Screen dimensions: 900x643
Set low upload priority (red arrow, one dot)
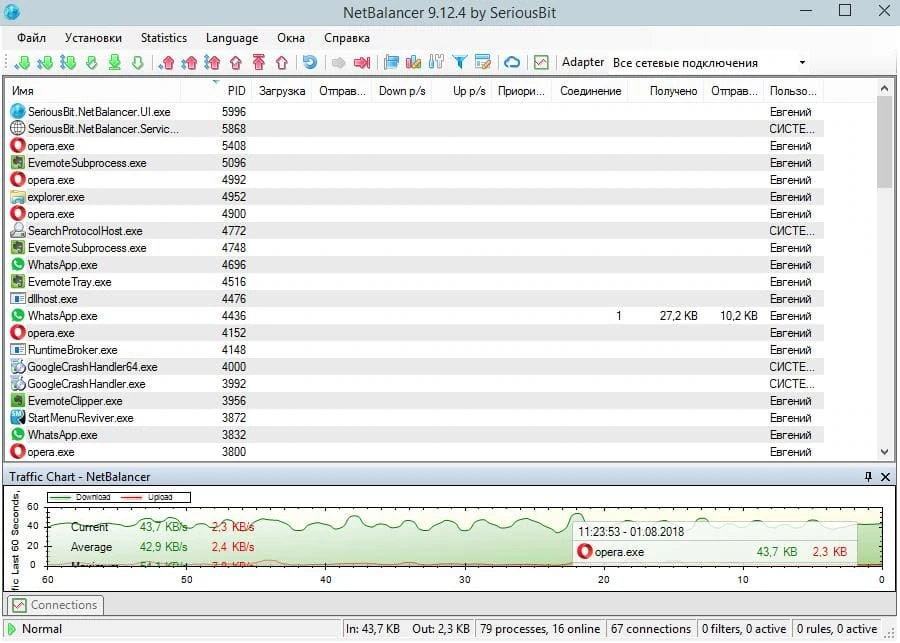point(166,62)
